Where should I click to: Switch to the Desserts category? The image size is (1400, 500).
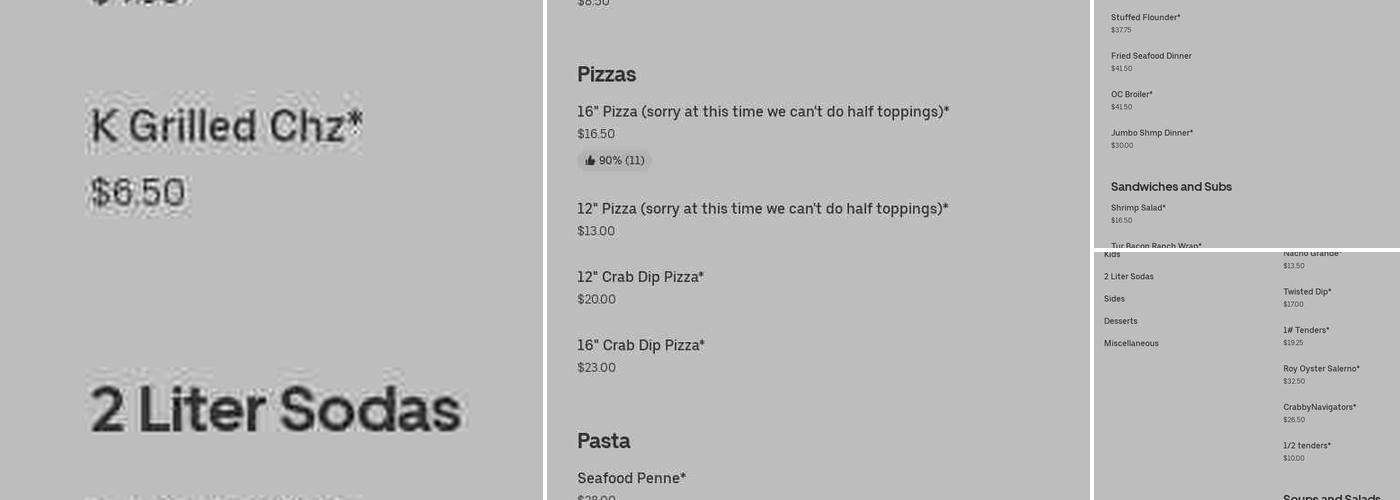click(x=1120, y=321)
